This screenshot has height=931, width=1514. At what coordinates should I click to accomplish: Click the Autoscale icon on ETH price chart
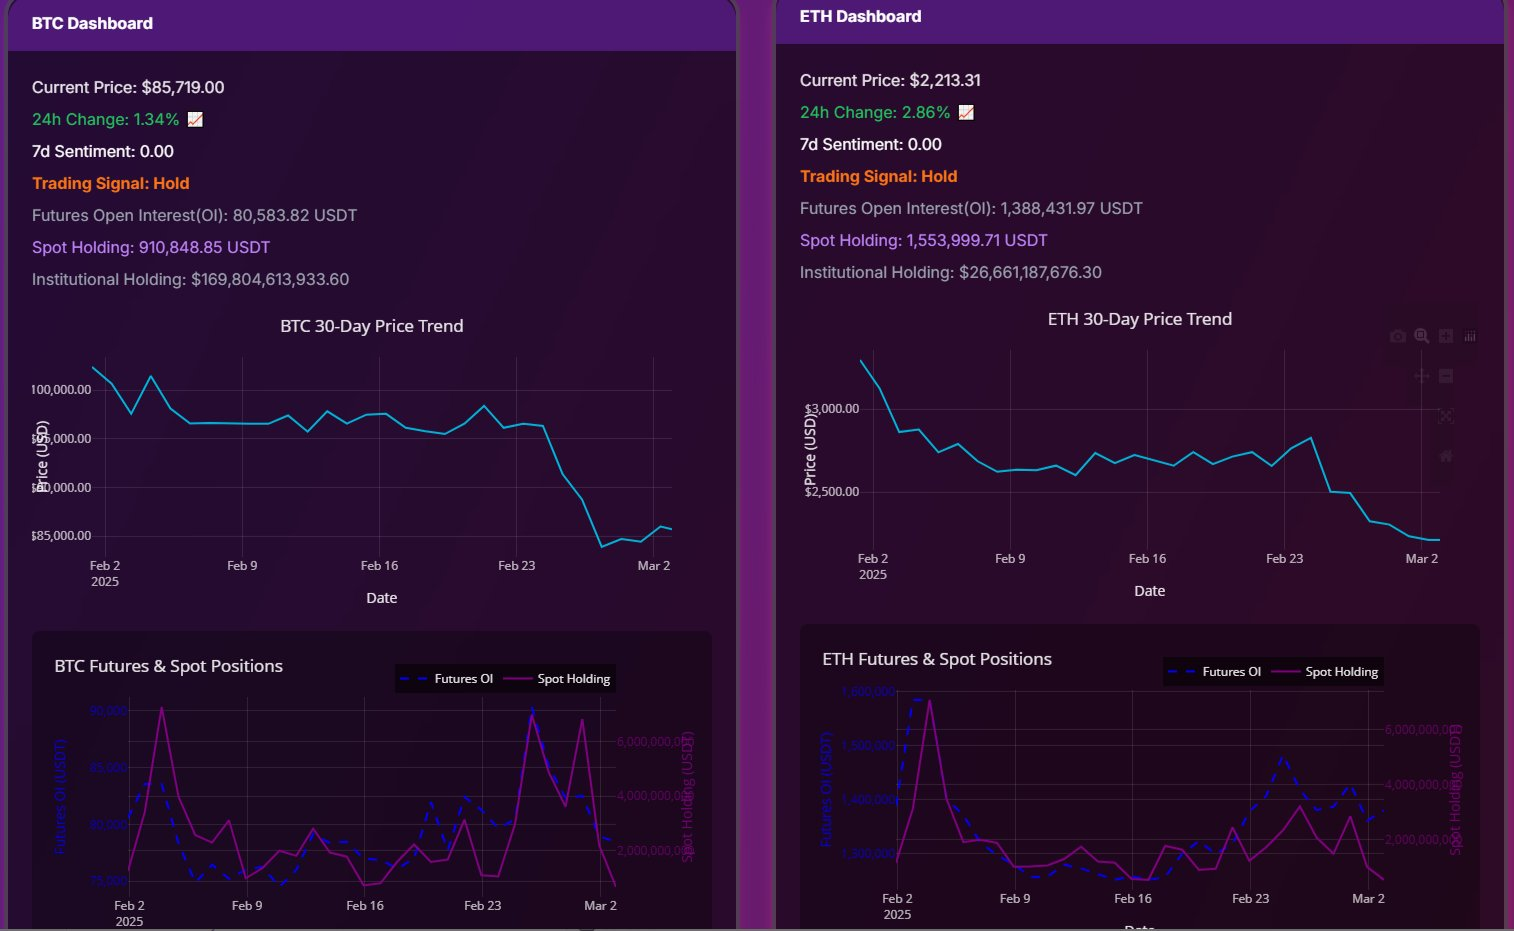[1446, 416]
